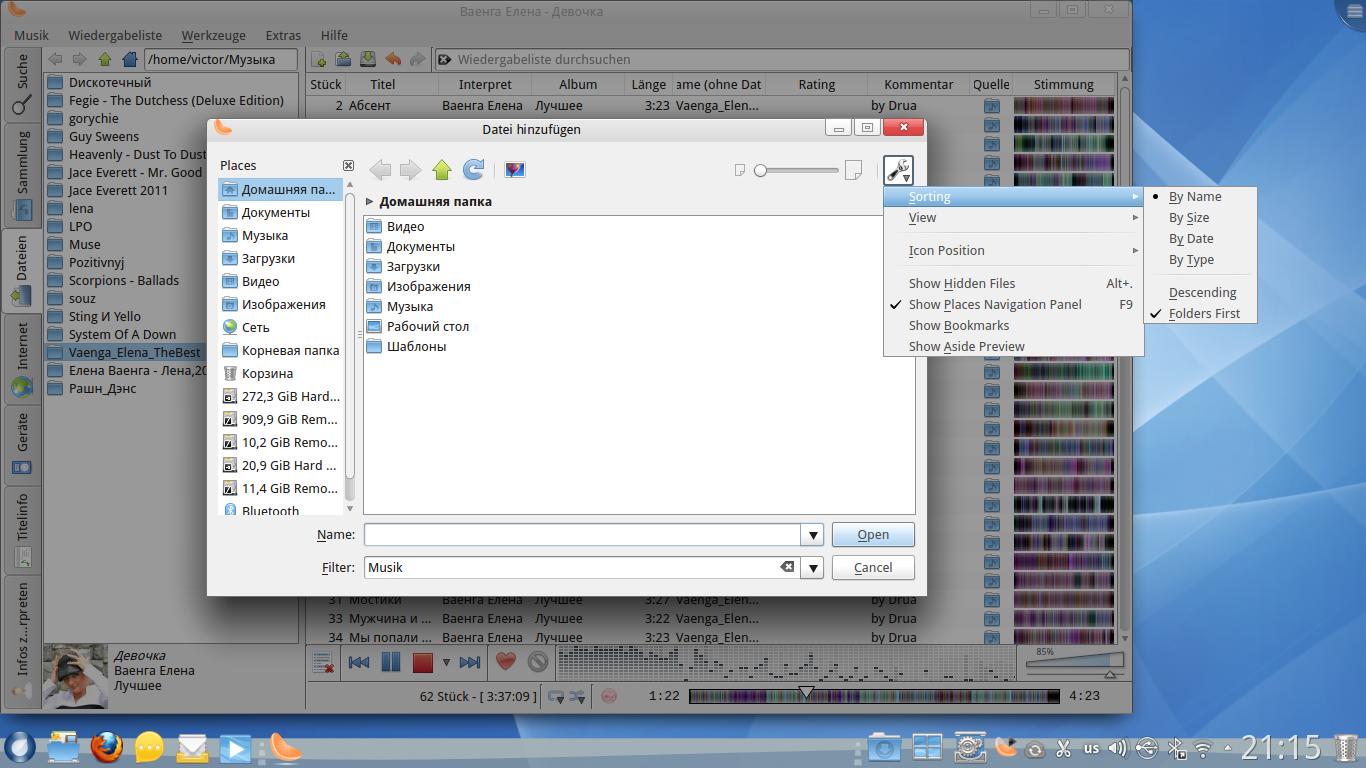Open Firefox from the taskbar

[x=106, y=746]
